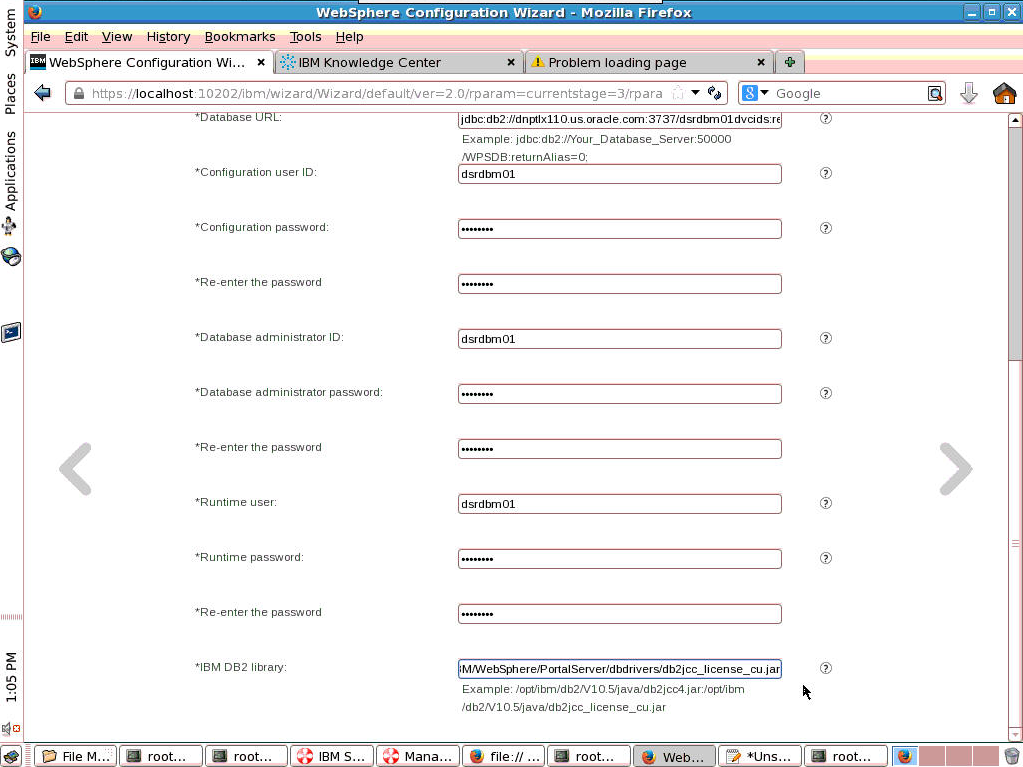Click help icon for Configuration user ID

pyautogui.click(x=825, y=173)
